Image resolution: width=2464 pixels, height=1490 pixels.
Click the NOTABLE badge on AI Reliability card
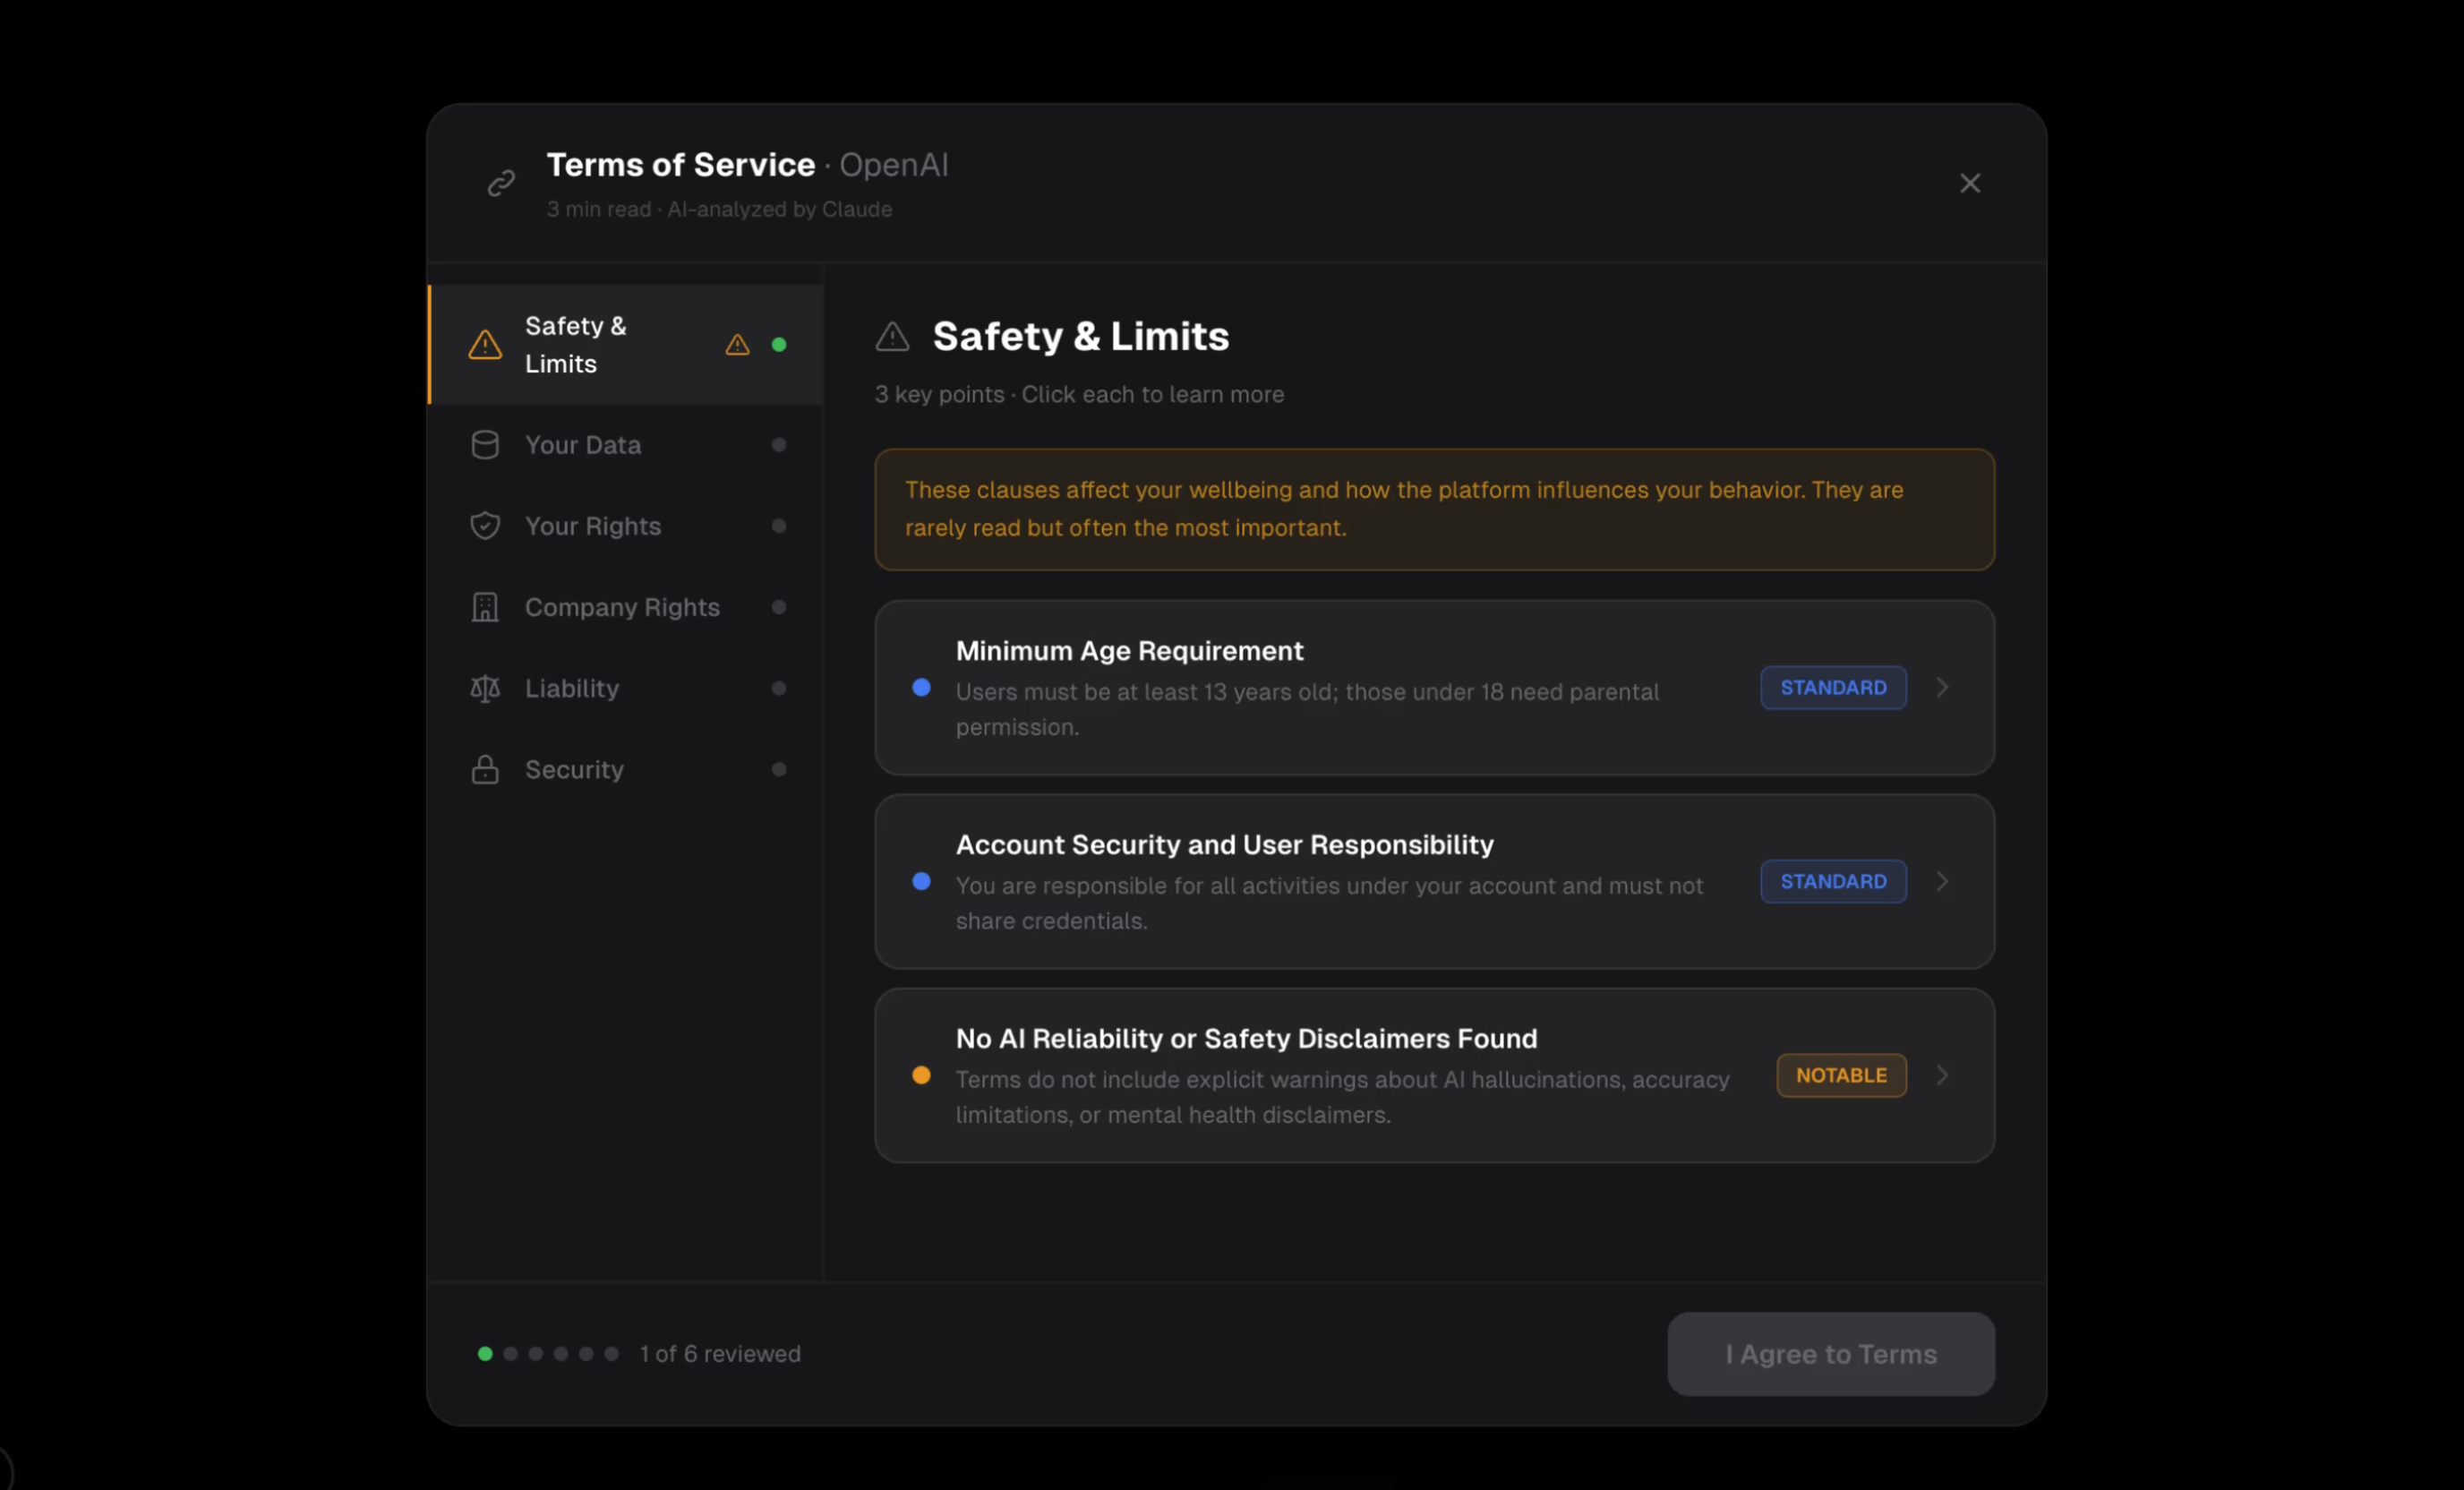[x=1841, y=1075]
